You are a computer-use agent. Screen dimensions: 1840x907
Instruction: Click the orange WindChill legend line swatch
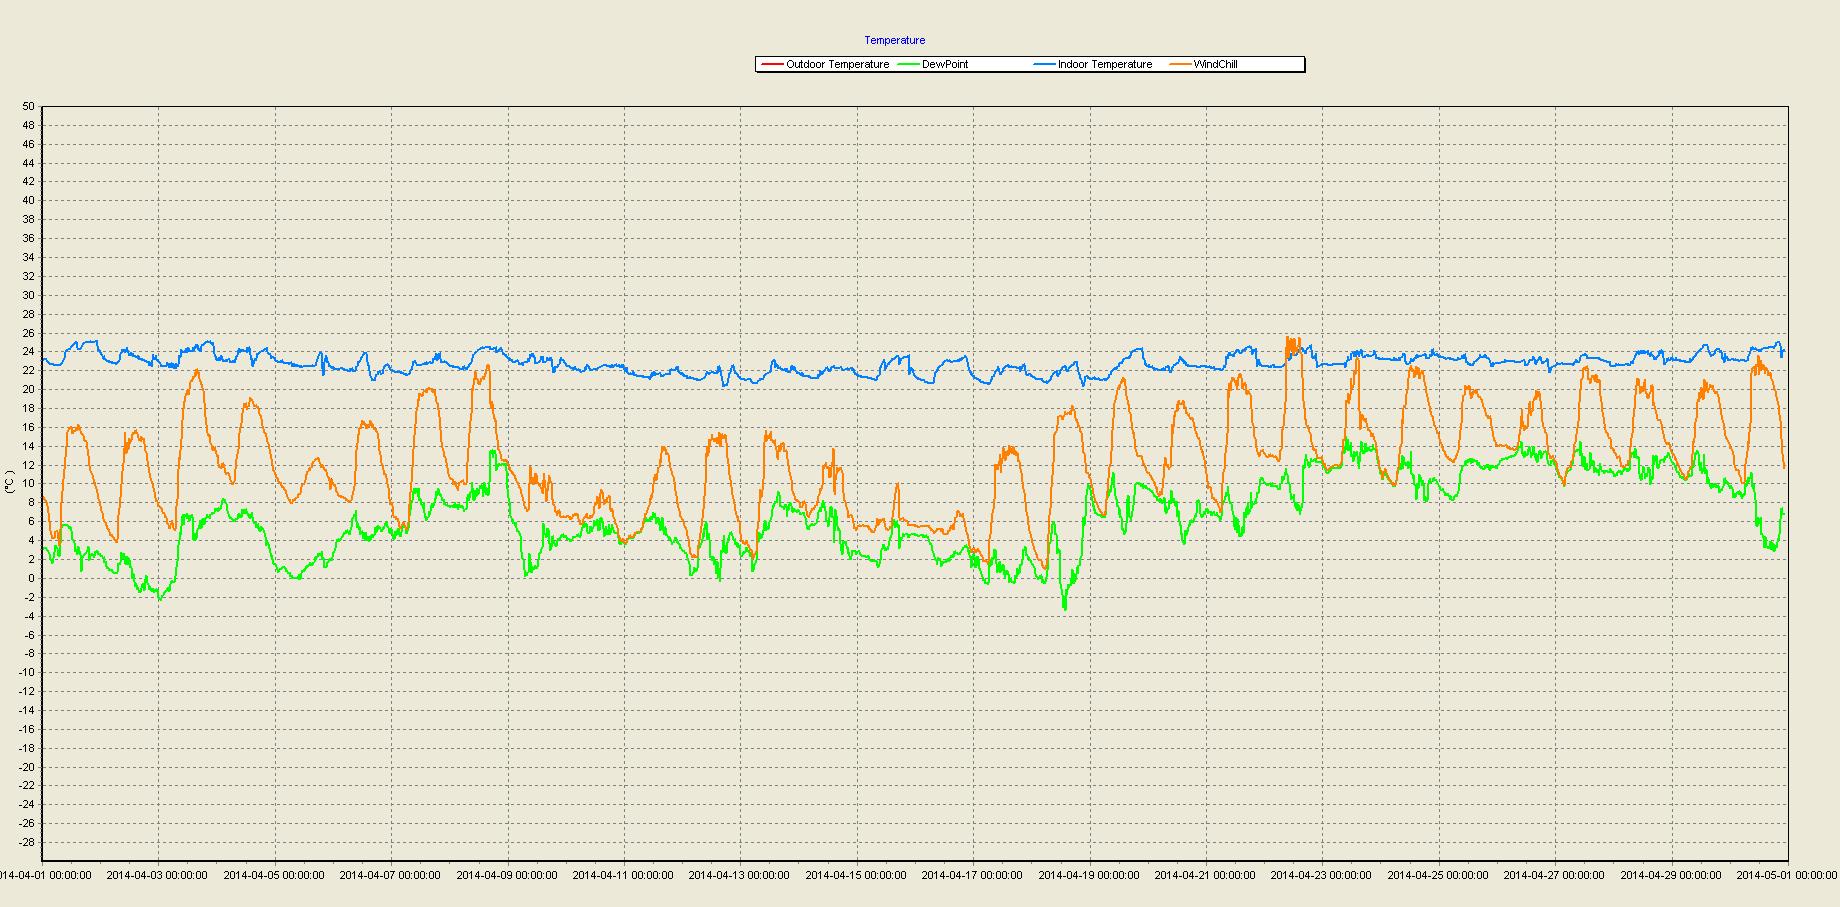(x=1180, y=65)
